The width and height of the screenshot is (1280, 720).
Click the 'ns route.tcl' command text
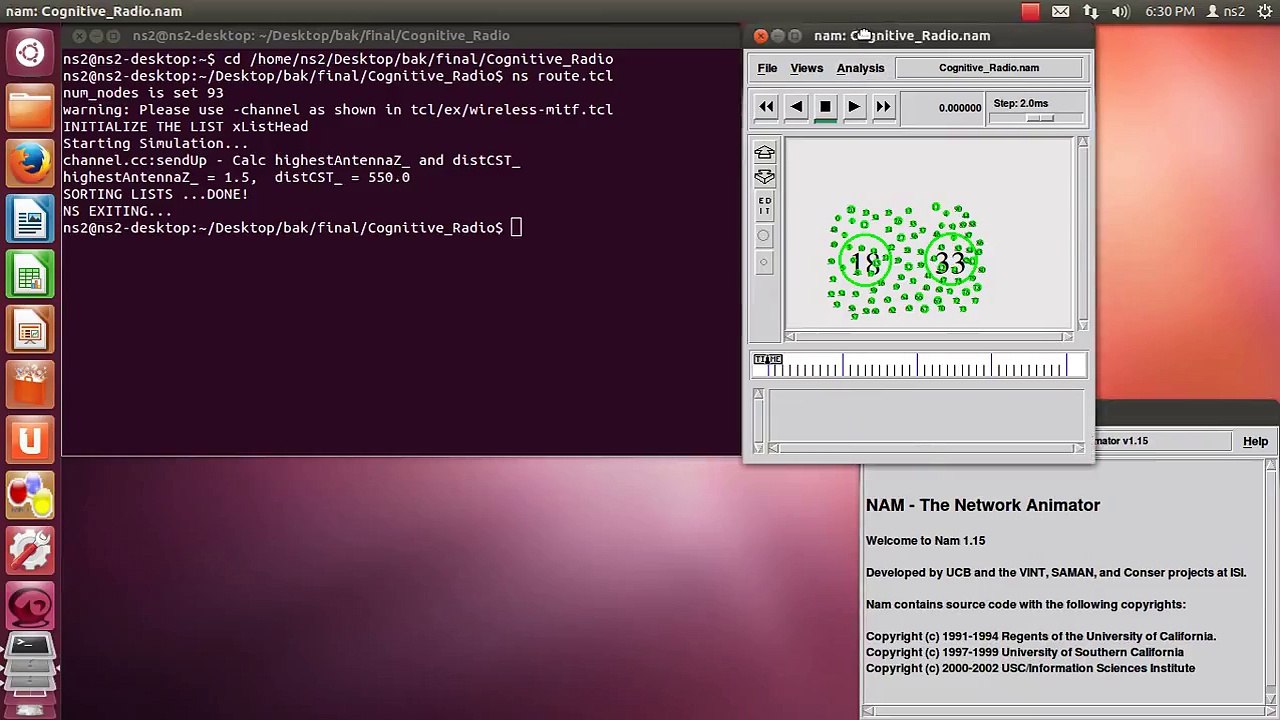(560, 76)
